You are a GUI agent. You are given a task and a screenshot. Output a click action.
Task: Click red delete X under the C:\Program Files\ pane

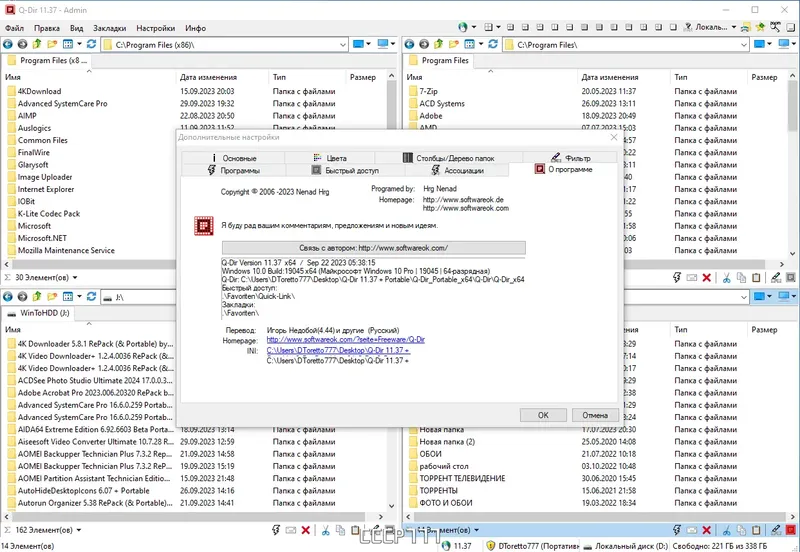point(707,278)
